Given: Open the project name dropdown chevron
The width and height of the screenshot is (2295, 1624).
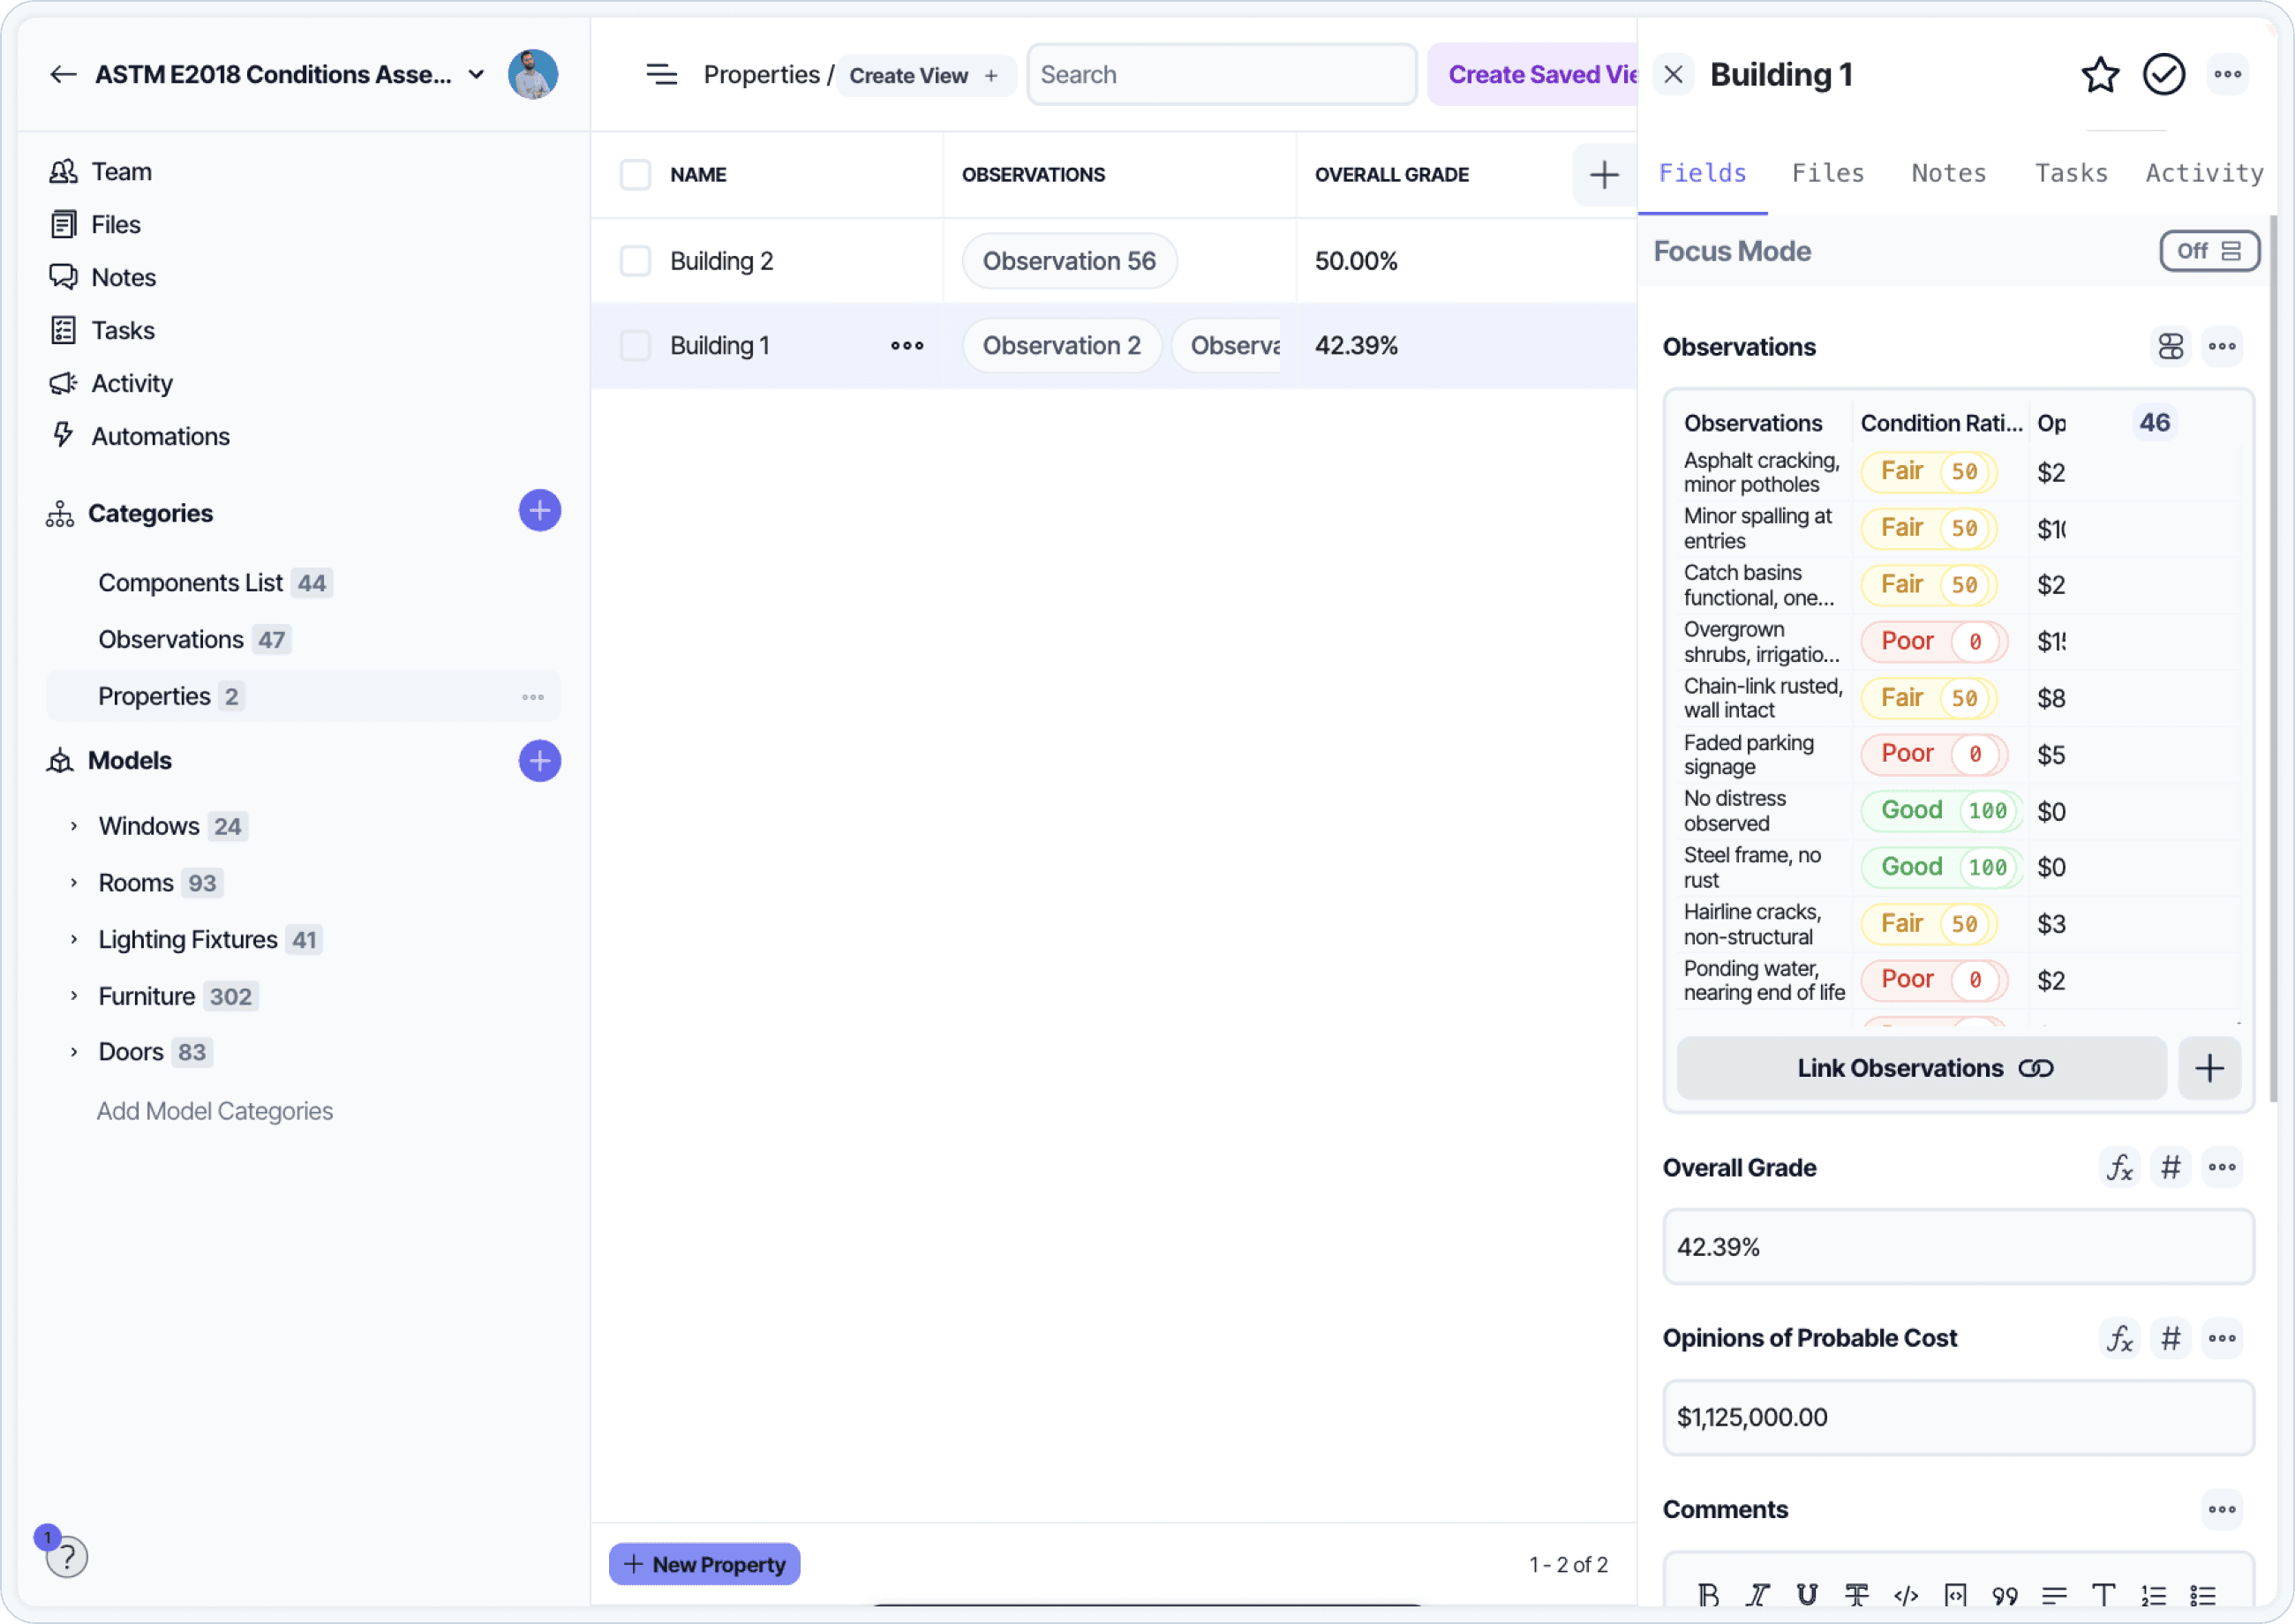Looking at the screenshot, I should click(477, 75).
